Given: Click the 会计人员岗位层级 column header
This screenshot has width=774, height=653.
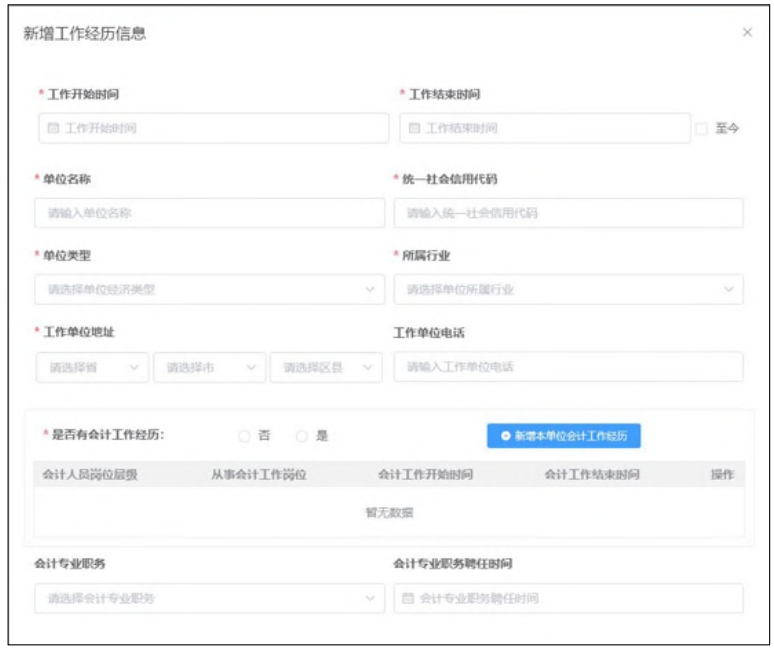Looking at the screenshot, I should coord(90,474).
